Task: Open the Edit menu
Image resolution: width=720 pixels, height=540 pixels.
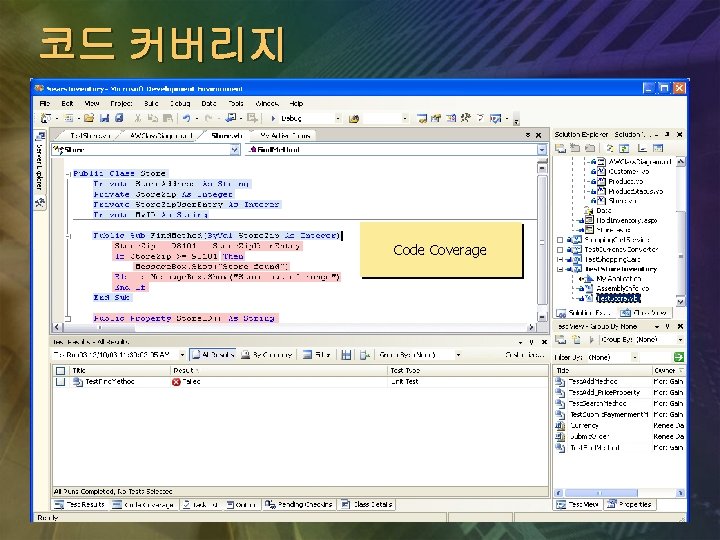Action: click(x=68, y=103)
